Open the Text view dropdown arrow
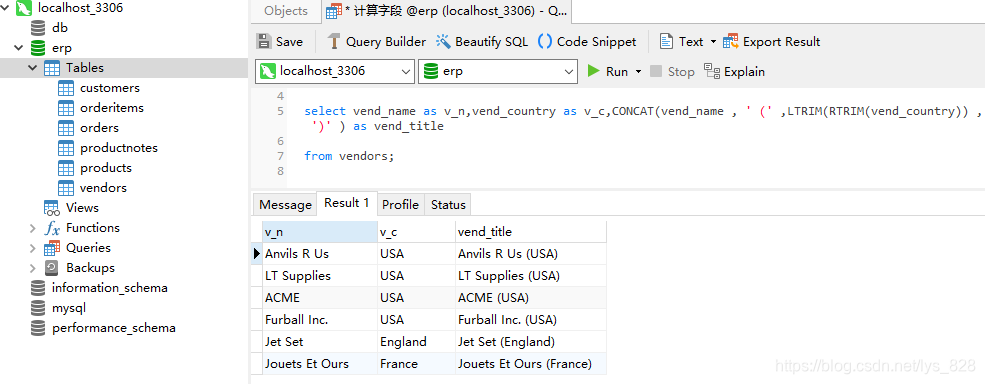This screenshot has width=985, height=384. (713, 42)
